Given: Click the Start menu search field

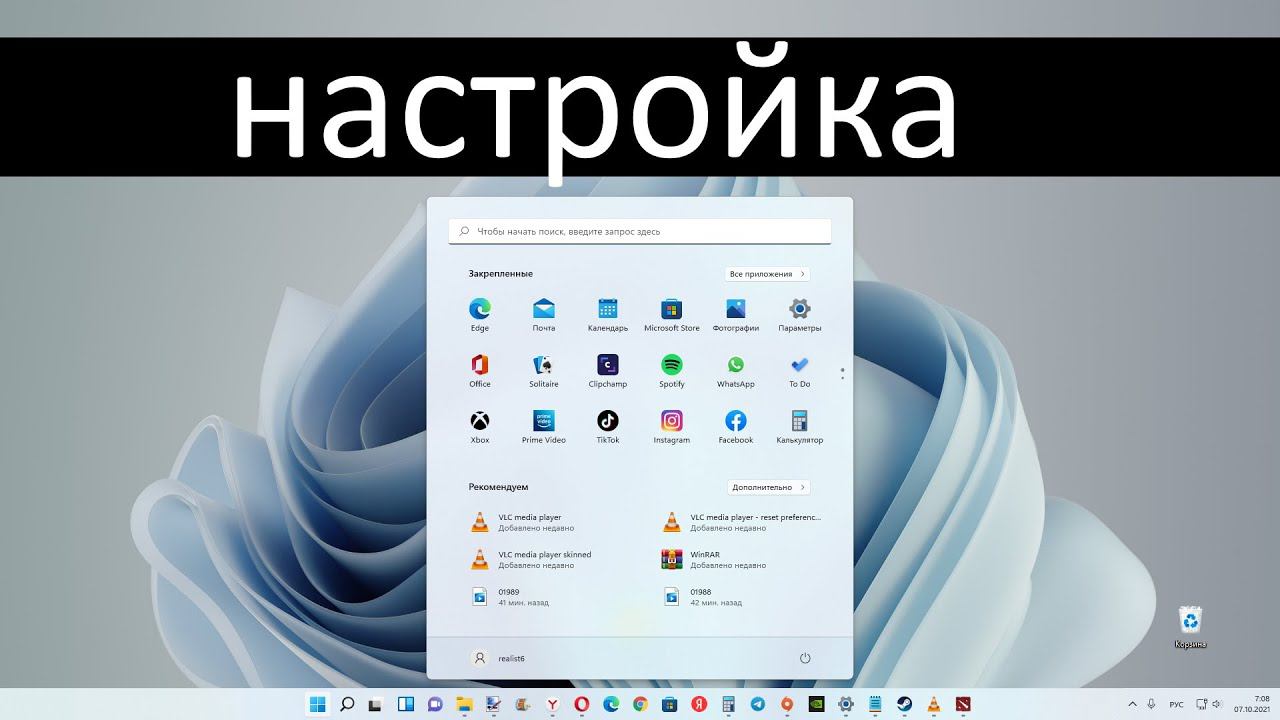Looking at the screenshot, I should click(640, 231).
